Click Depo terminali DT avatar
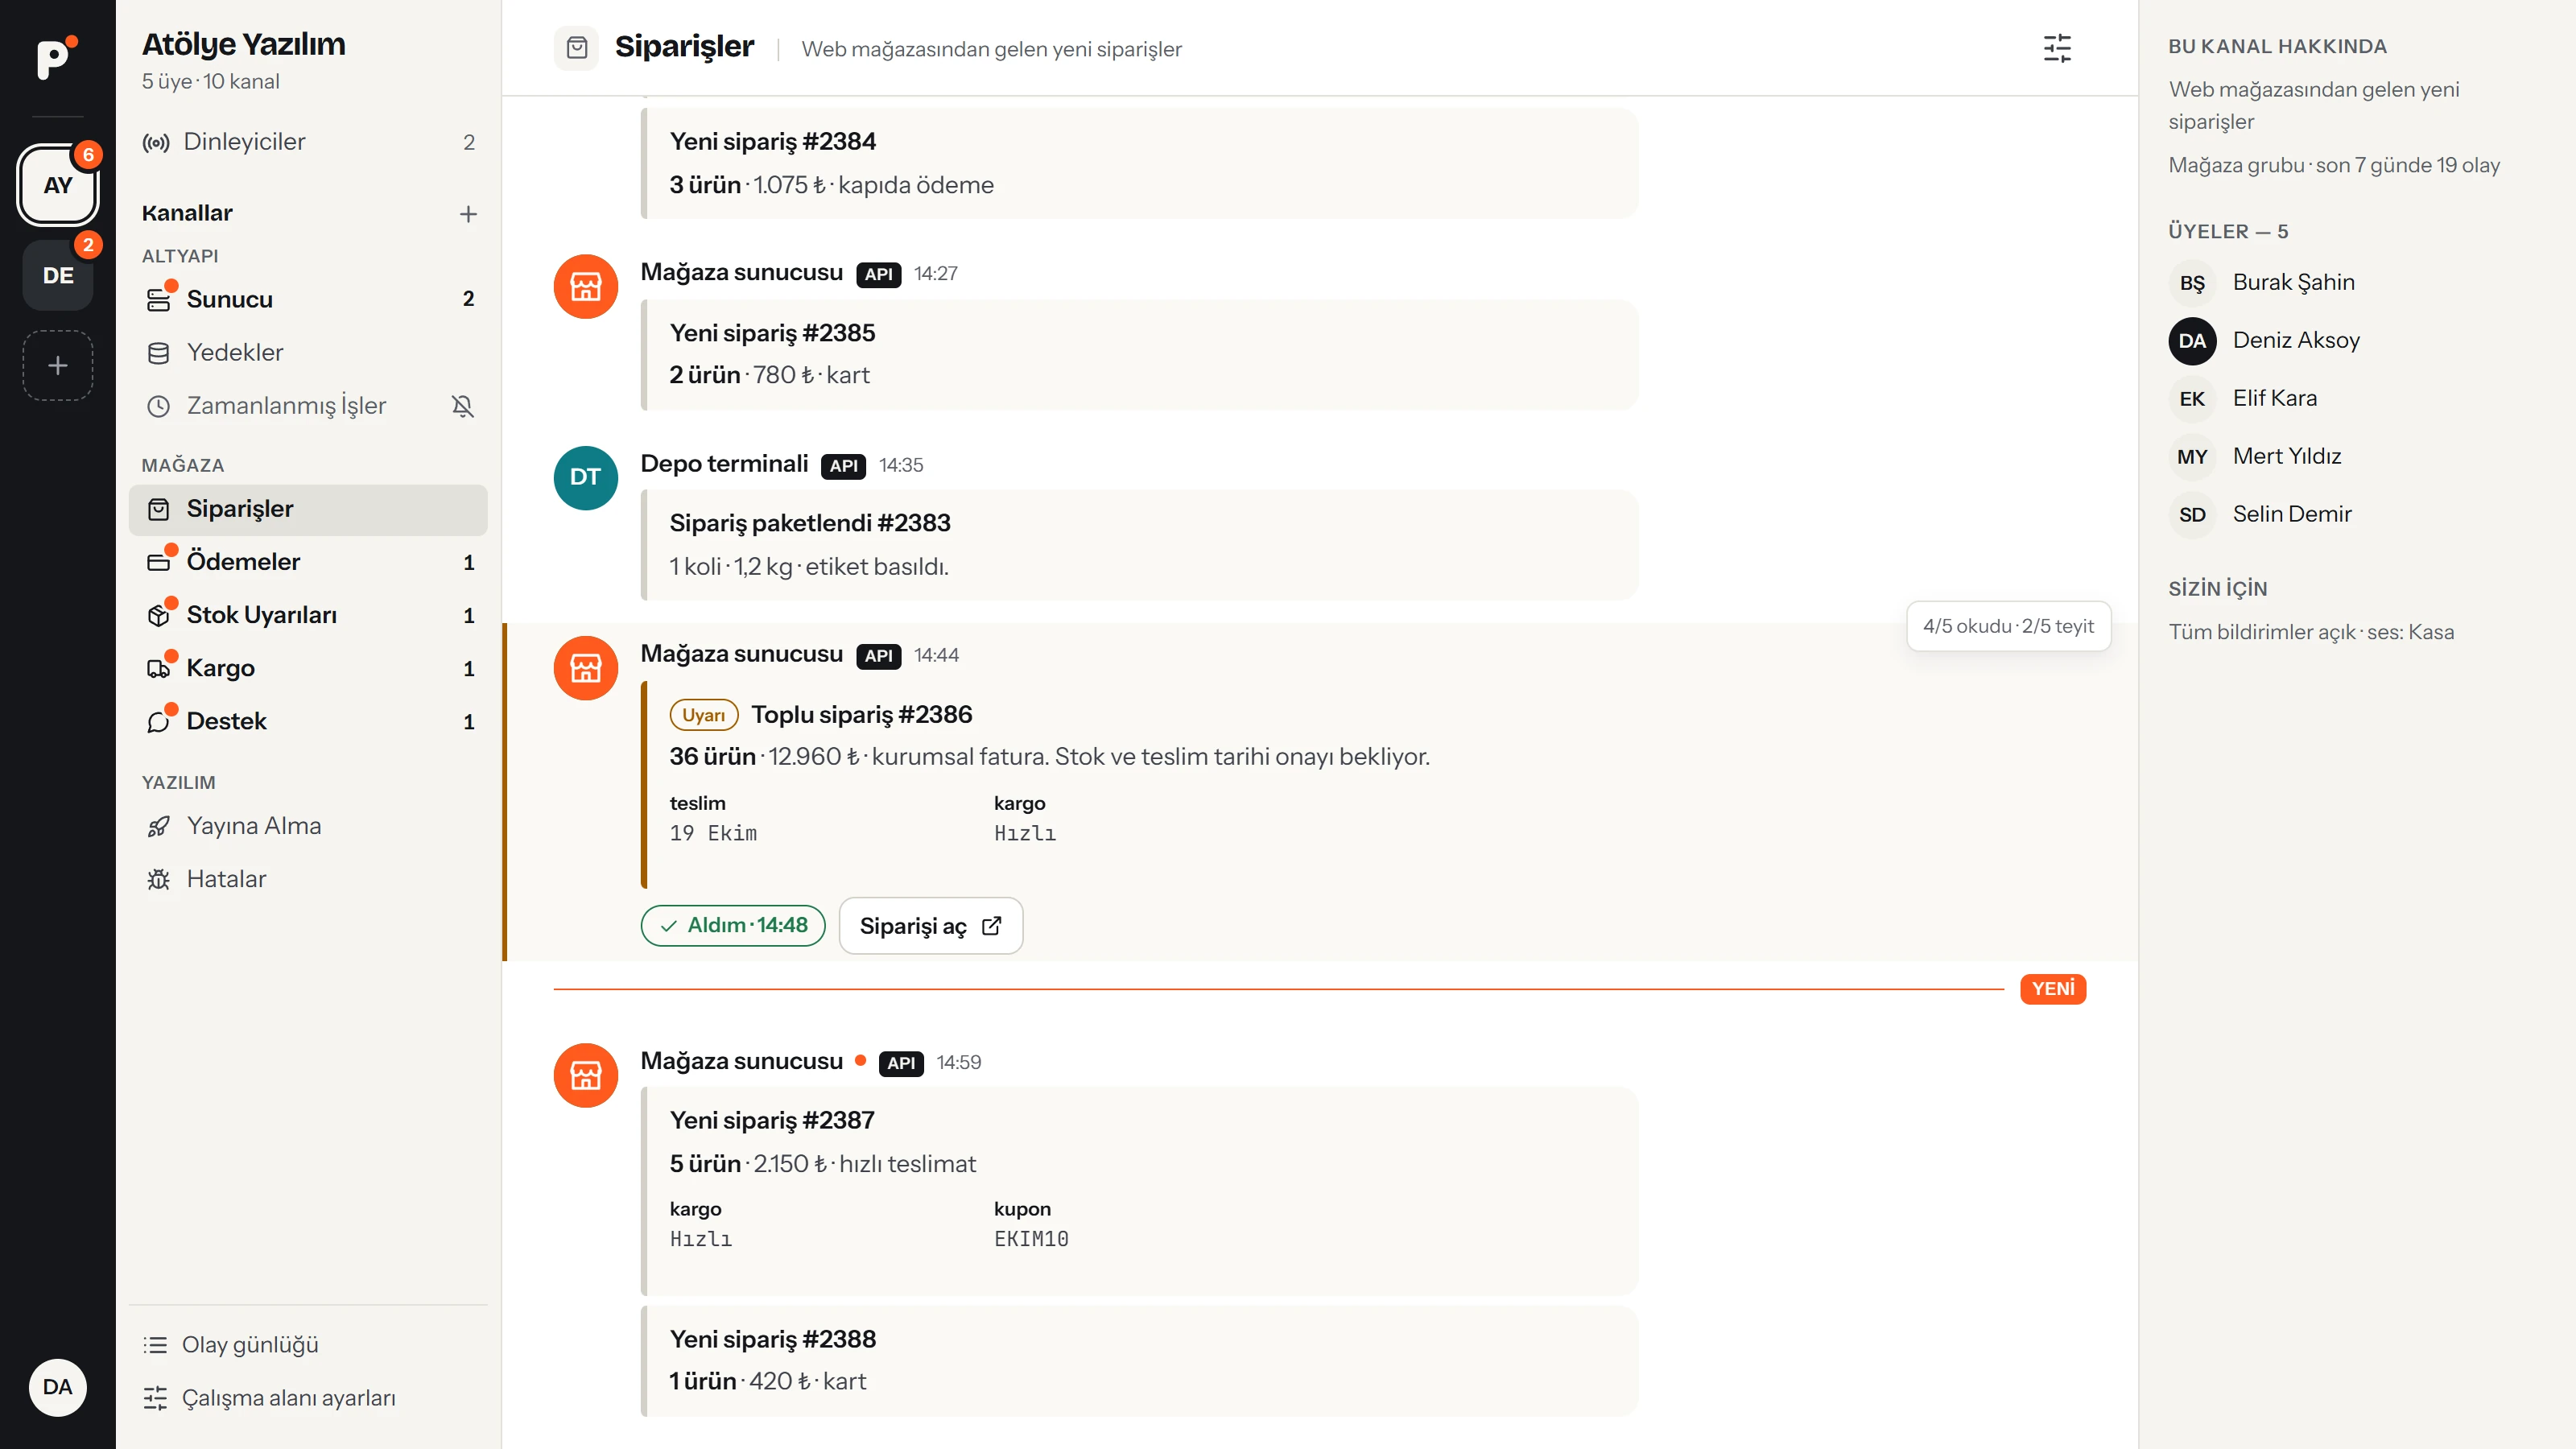The width and height of the screenshot is (2576, 1449). click(x=585, y=477)
